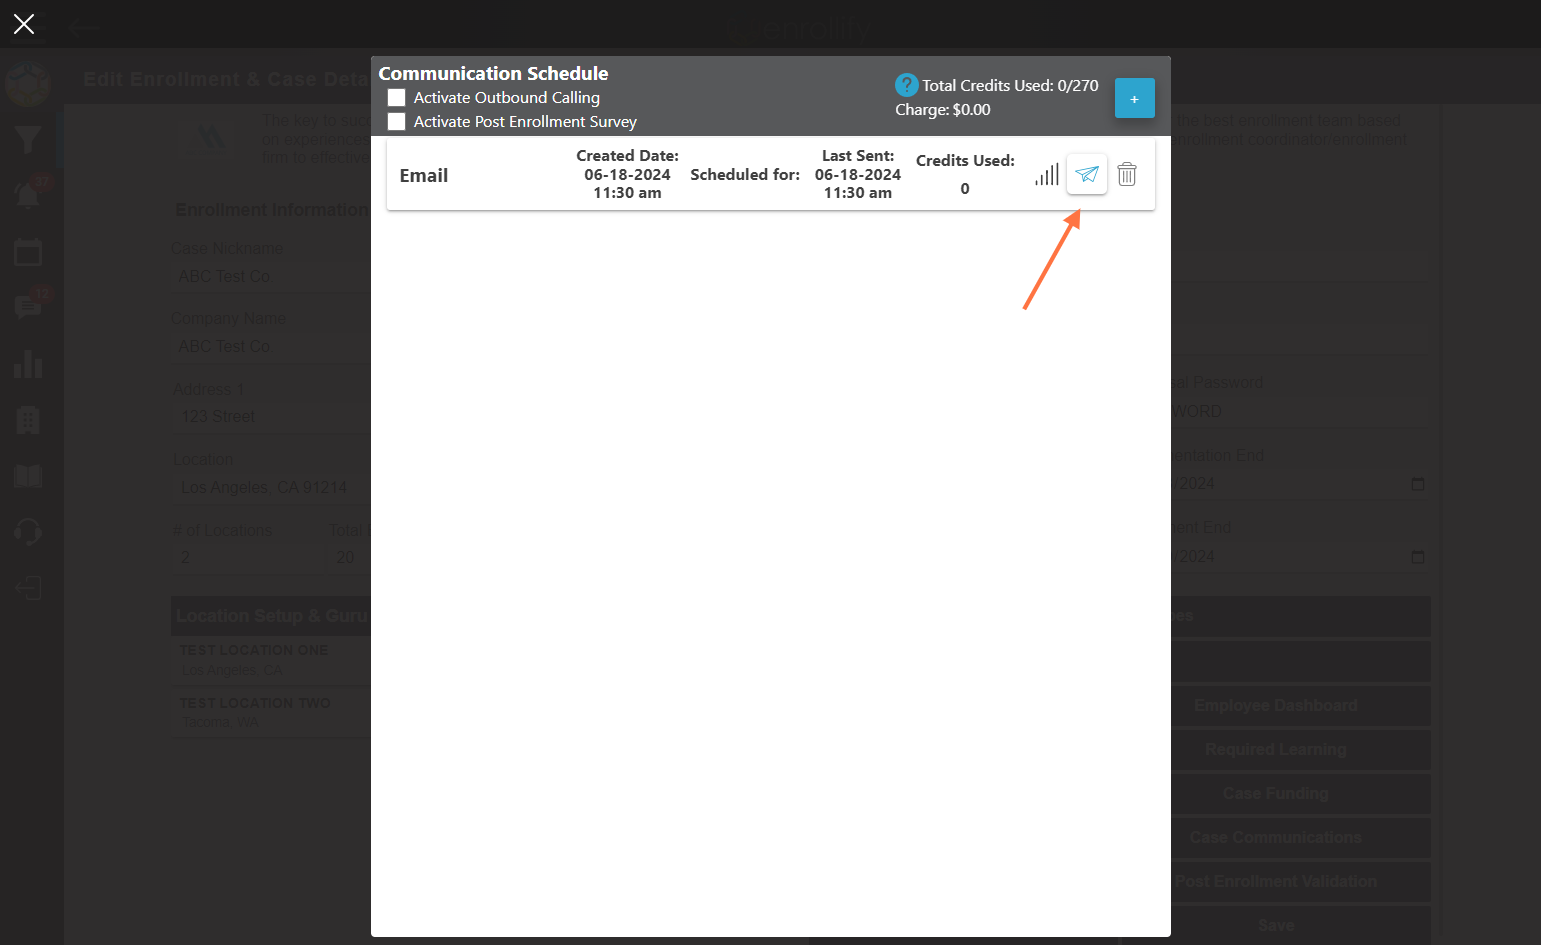Open the funnel filter in sidebar
This screenshot has width=1541, height=945.
(x=28, y=139)
